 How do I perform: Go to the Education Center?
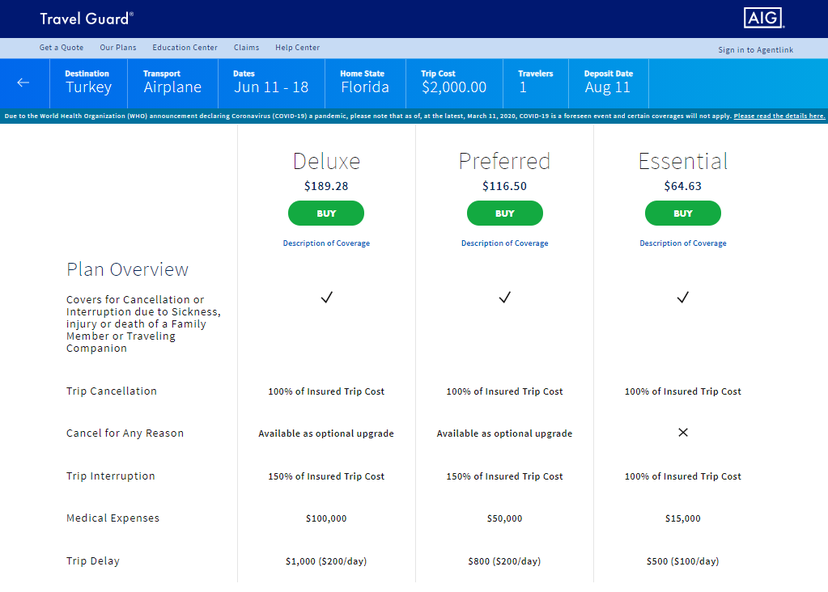click(185, 48)
